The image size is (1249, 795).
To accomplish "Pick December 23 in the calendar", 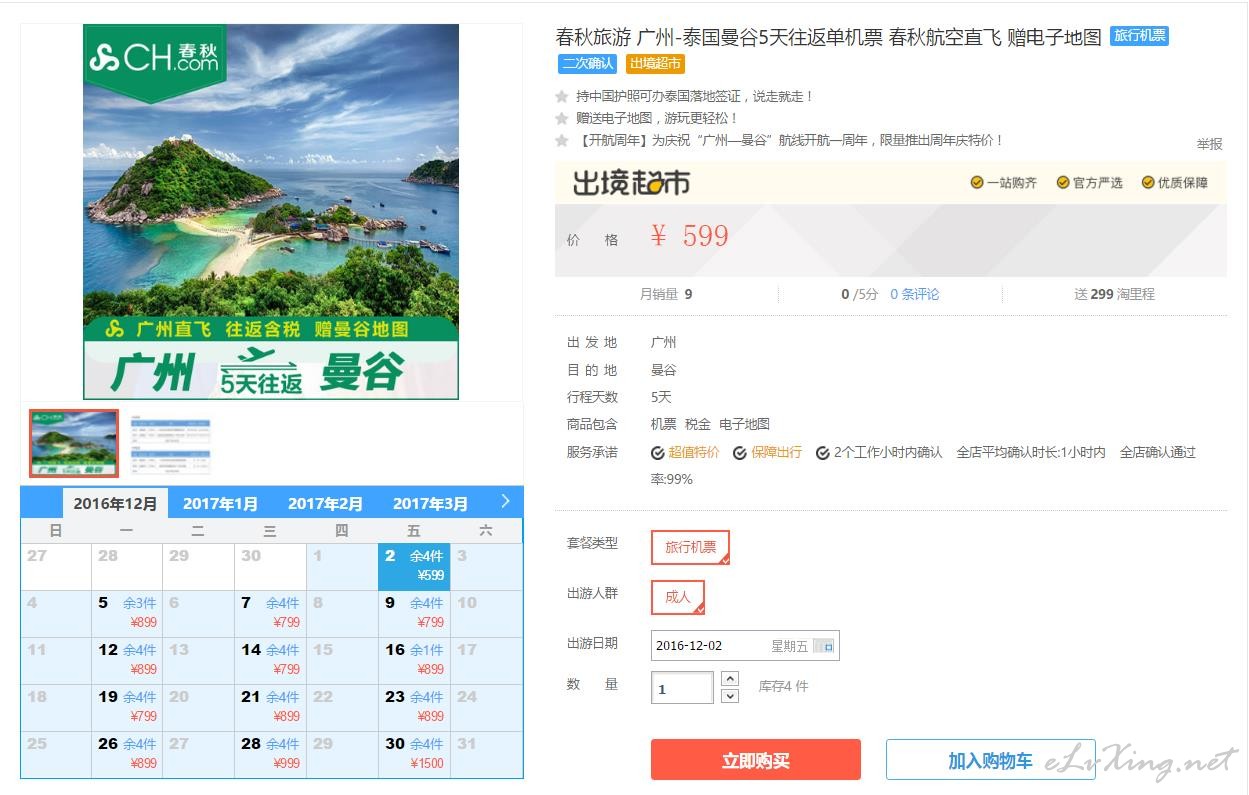I will [x=414, y=707].
